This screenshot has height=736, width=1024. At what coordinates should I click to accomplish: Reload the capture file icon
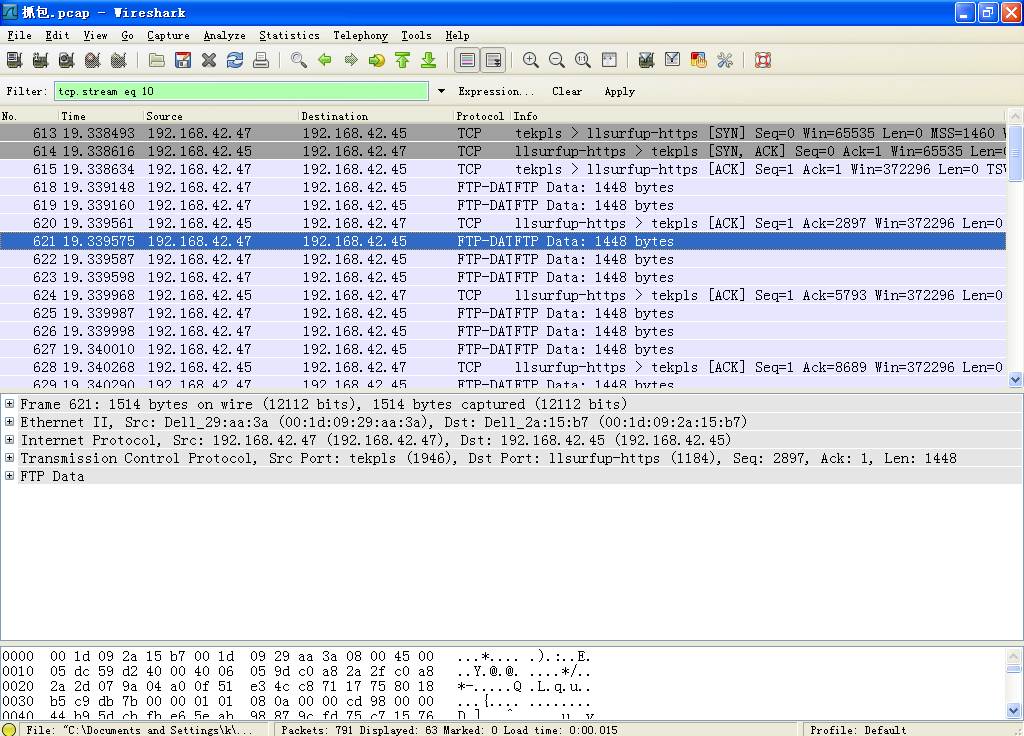click(235, 61)
